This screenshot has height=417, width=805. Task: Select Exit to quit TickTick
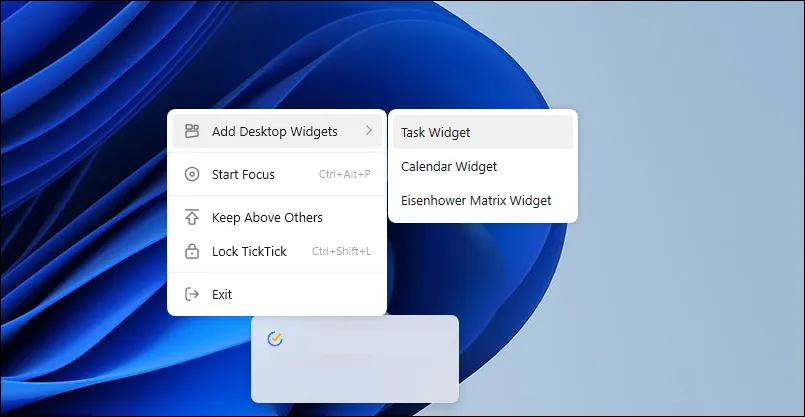pos(277,294)
